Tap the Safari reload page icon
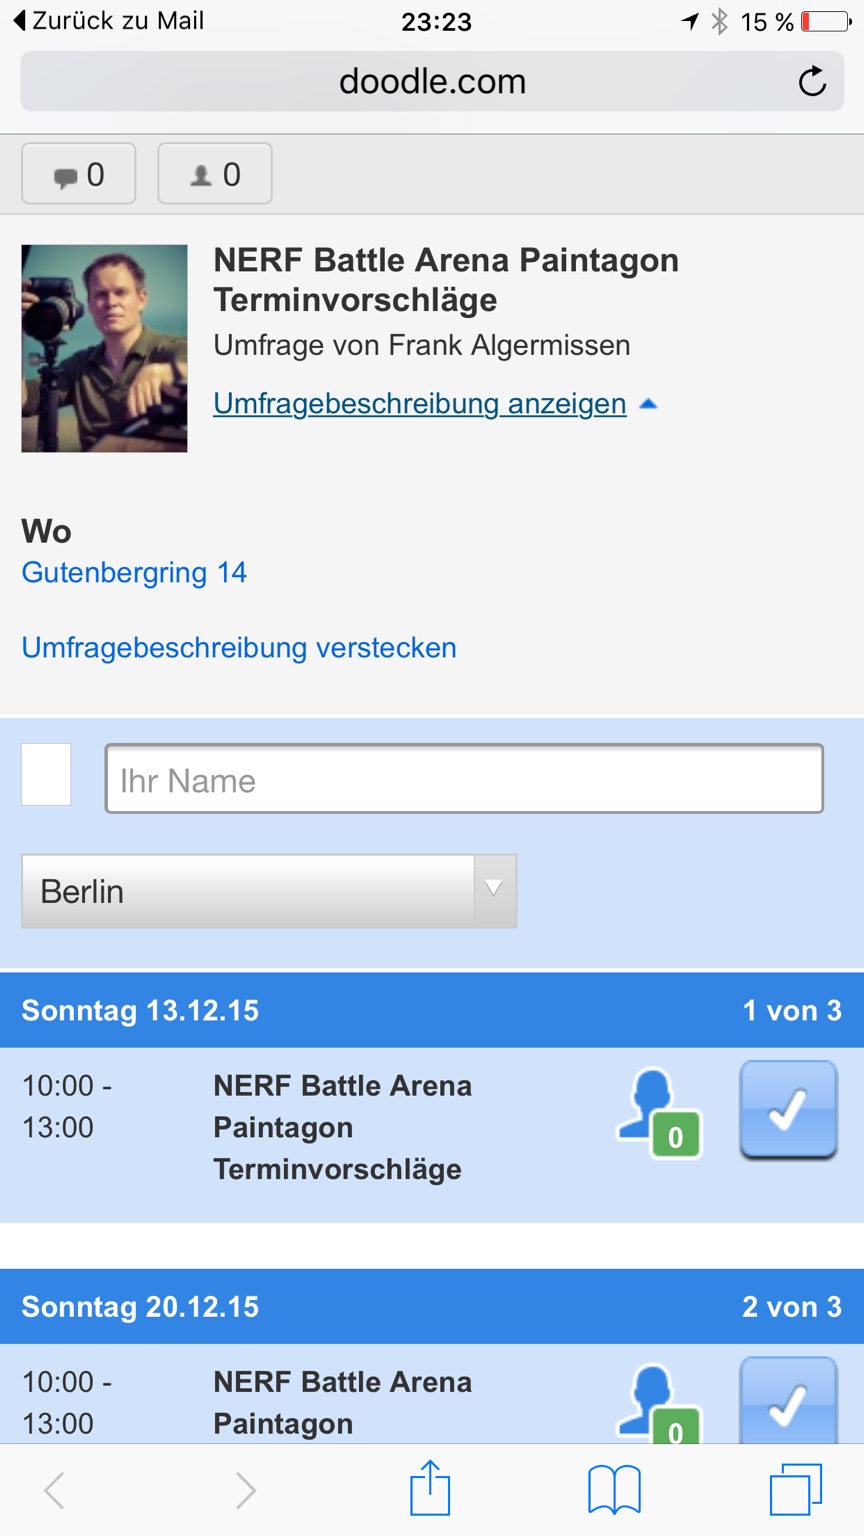864x1536 pixels. tap(812, 81)
